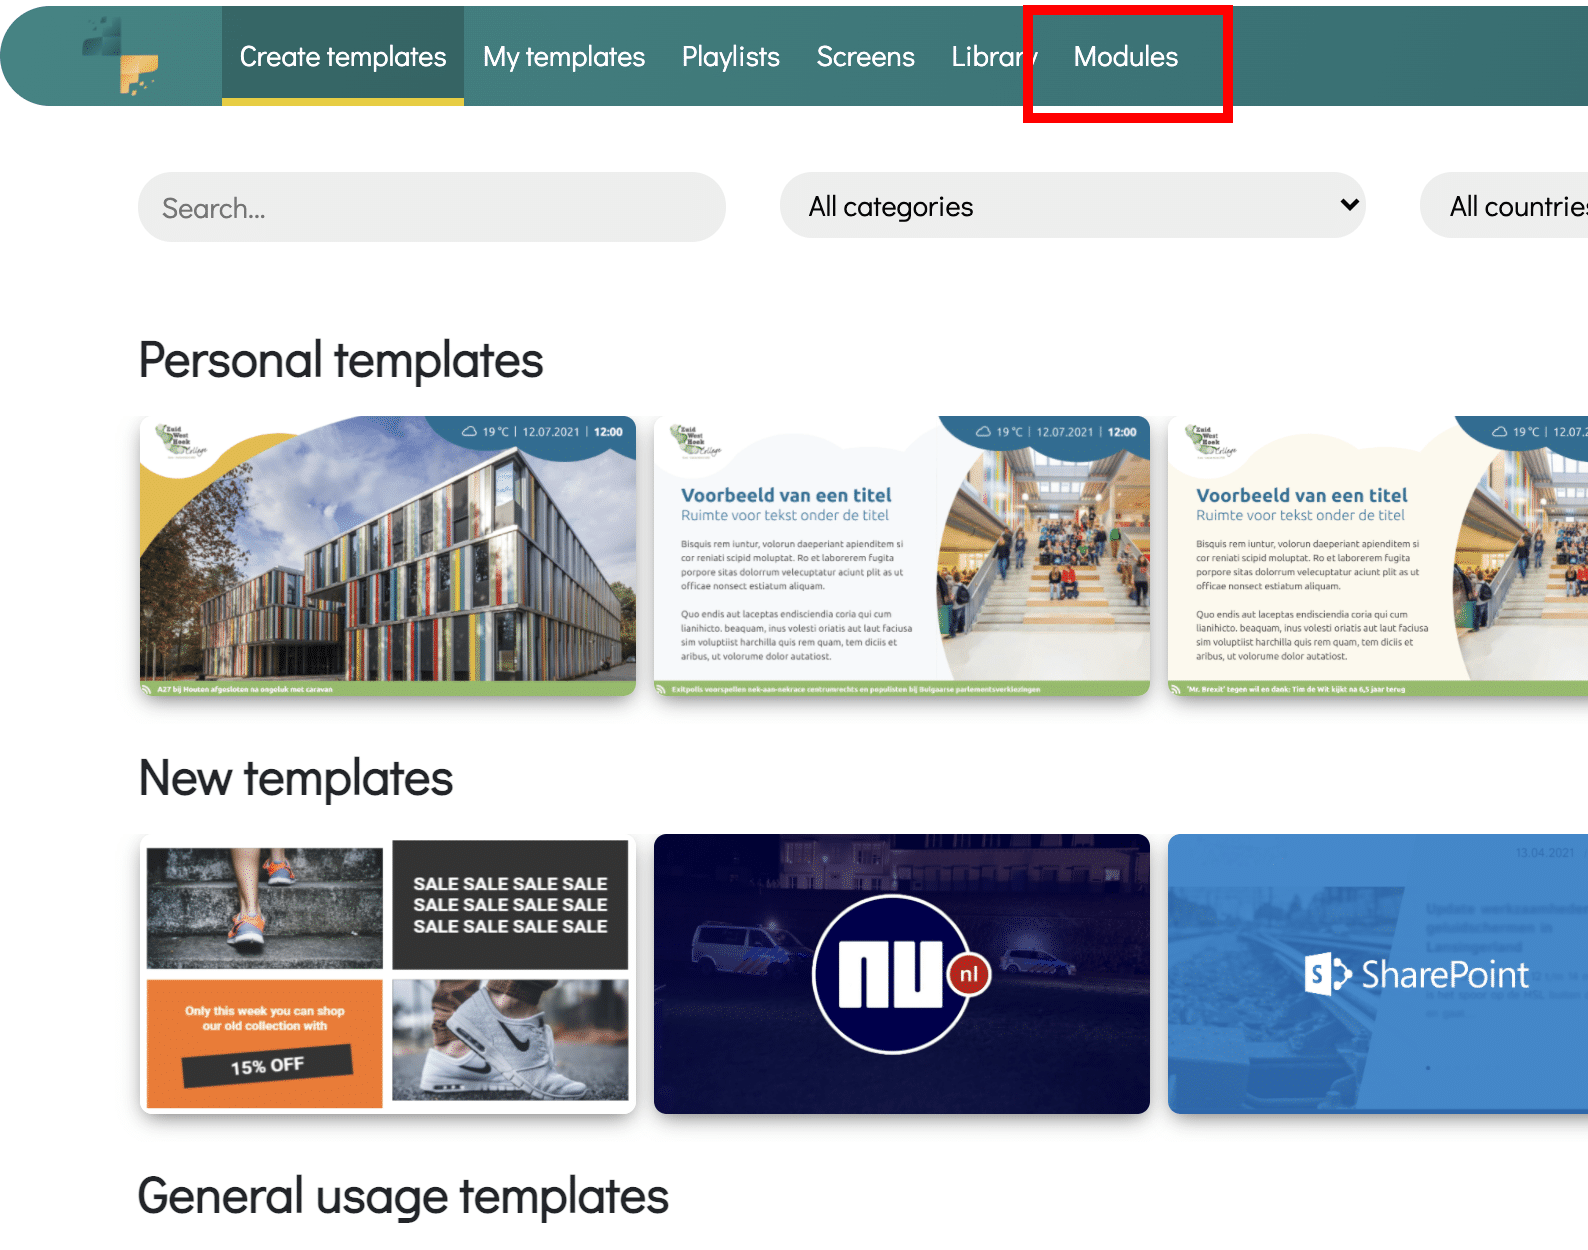Select the colorful building personal template
This screenshot has width=1588, height=1250.
[x=388, y=556]
